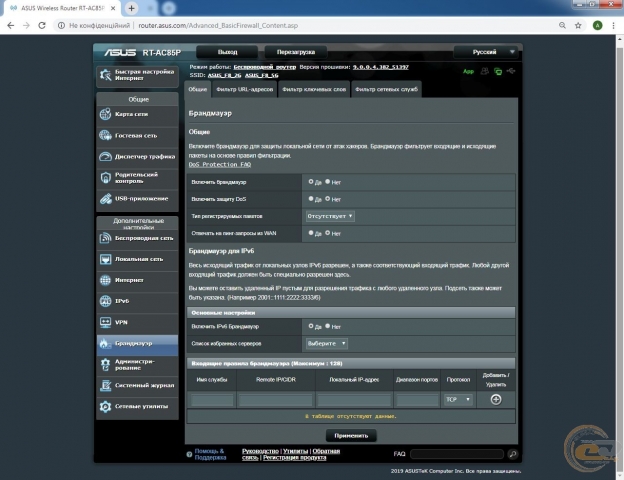The height and width of the screenshot is (480, 624).
Task: Open logged packets type dropdown Отсутствует
Action: [330, 216]
